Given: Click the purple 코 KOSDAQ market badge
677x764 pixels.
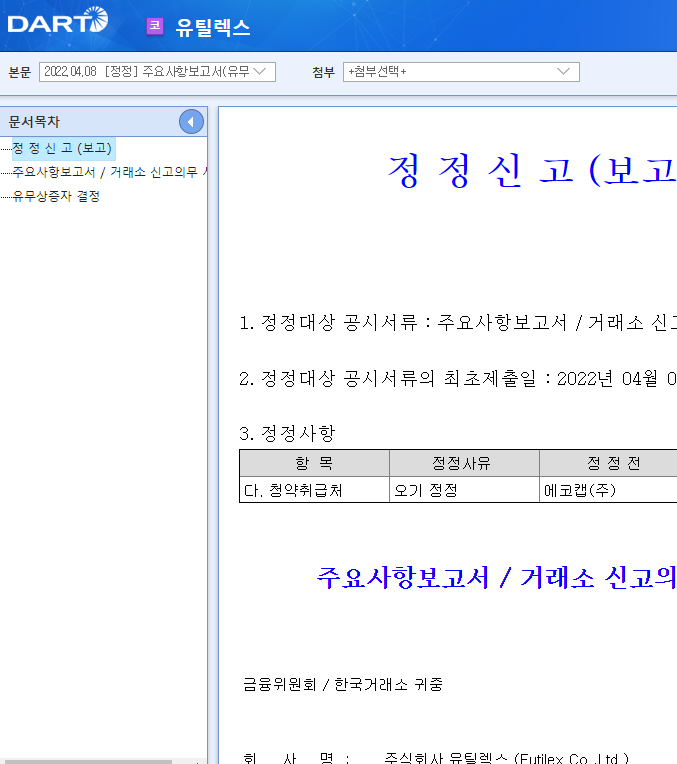Looking at the screenshot, I should [155, 26].
